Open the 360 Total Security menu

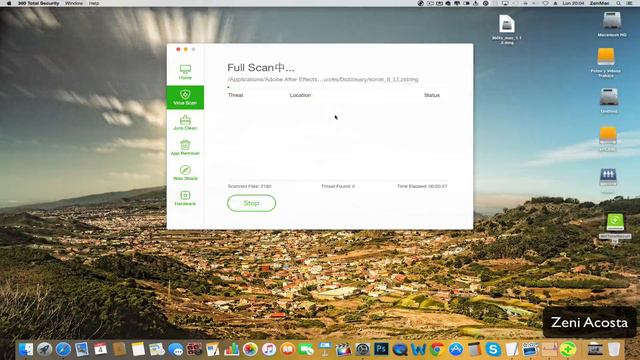pyautogui.click(x=38, y=3)
